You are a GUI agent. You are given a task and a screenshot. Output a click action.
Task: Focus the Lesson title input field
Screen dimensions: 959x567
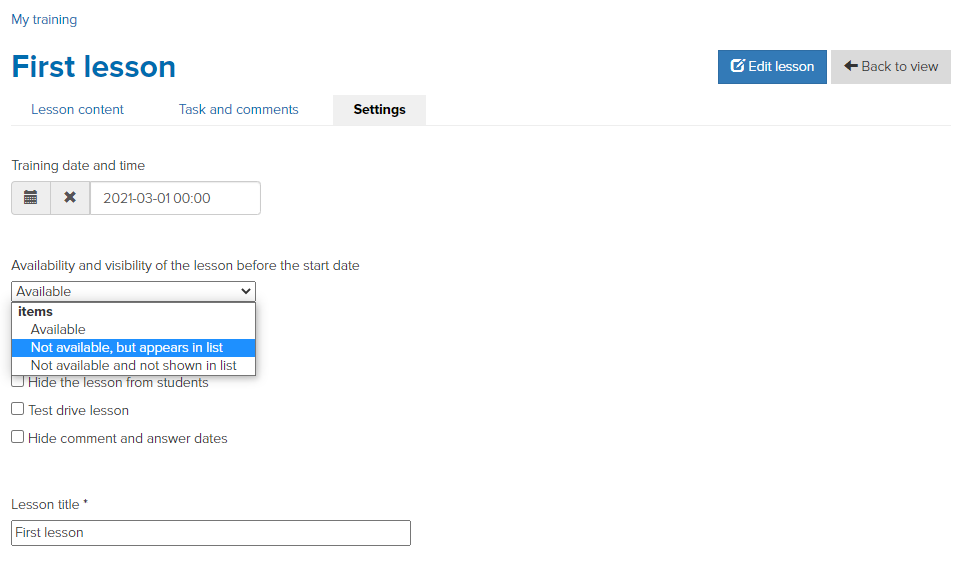[x=211, y=533]
